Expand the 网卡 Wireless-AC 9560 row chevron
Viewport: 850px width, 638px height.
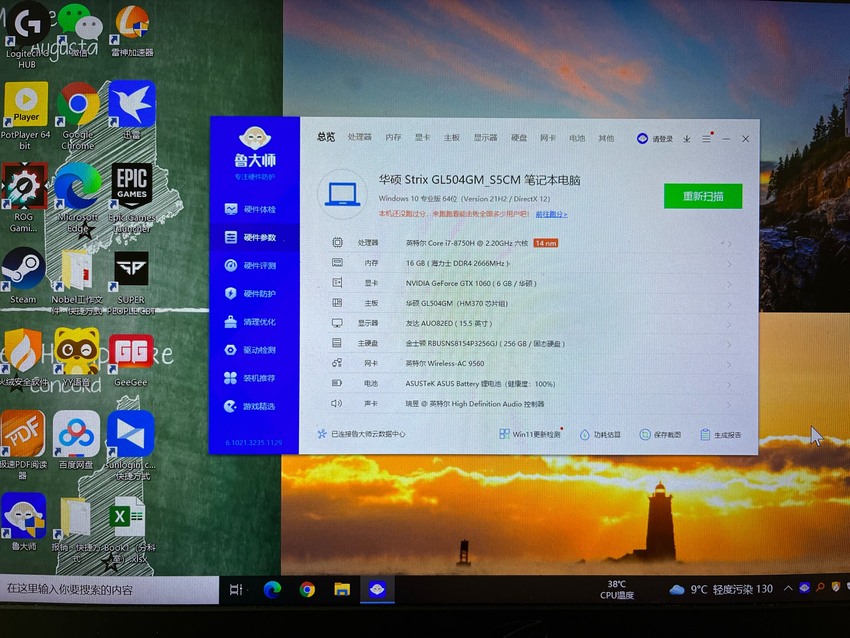click(x=729, y=364)
